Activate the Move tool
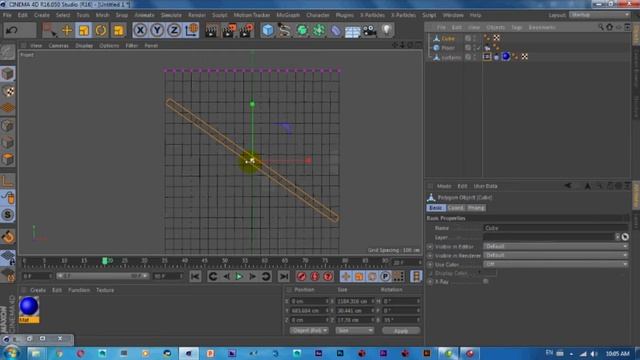Viewport: 640px width, 360px height. 67,30
